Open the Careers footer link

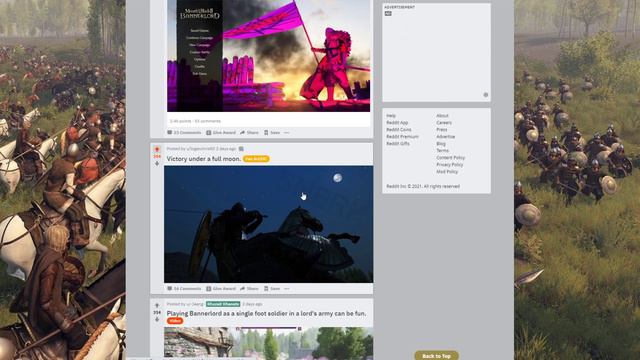click(444, 122)
